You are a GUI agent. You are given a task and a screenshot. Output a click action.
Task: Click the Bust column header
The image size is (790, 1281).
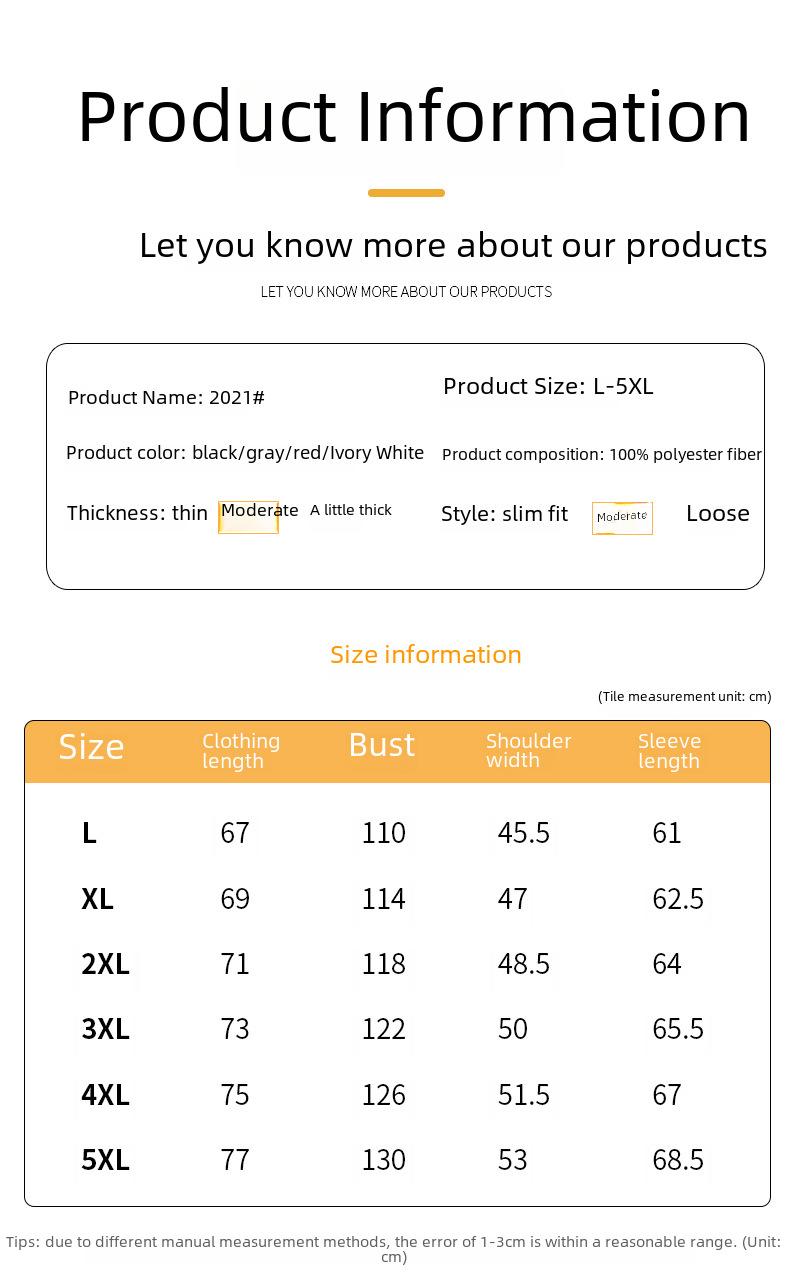point(382,745)
